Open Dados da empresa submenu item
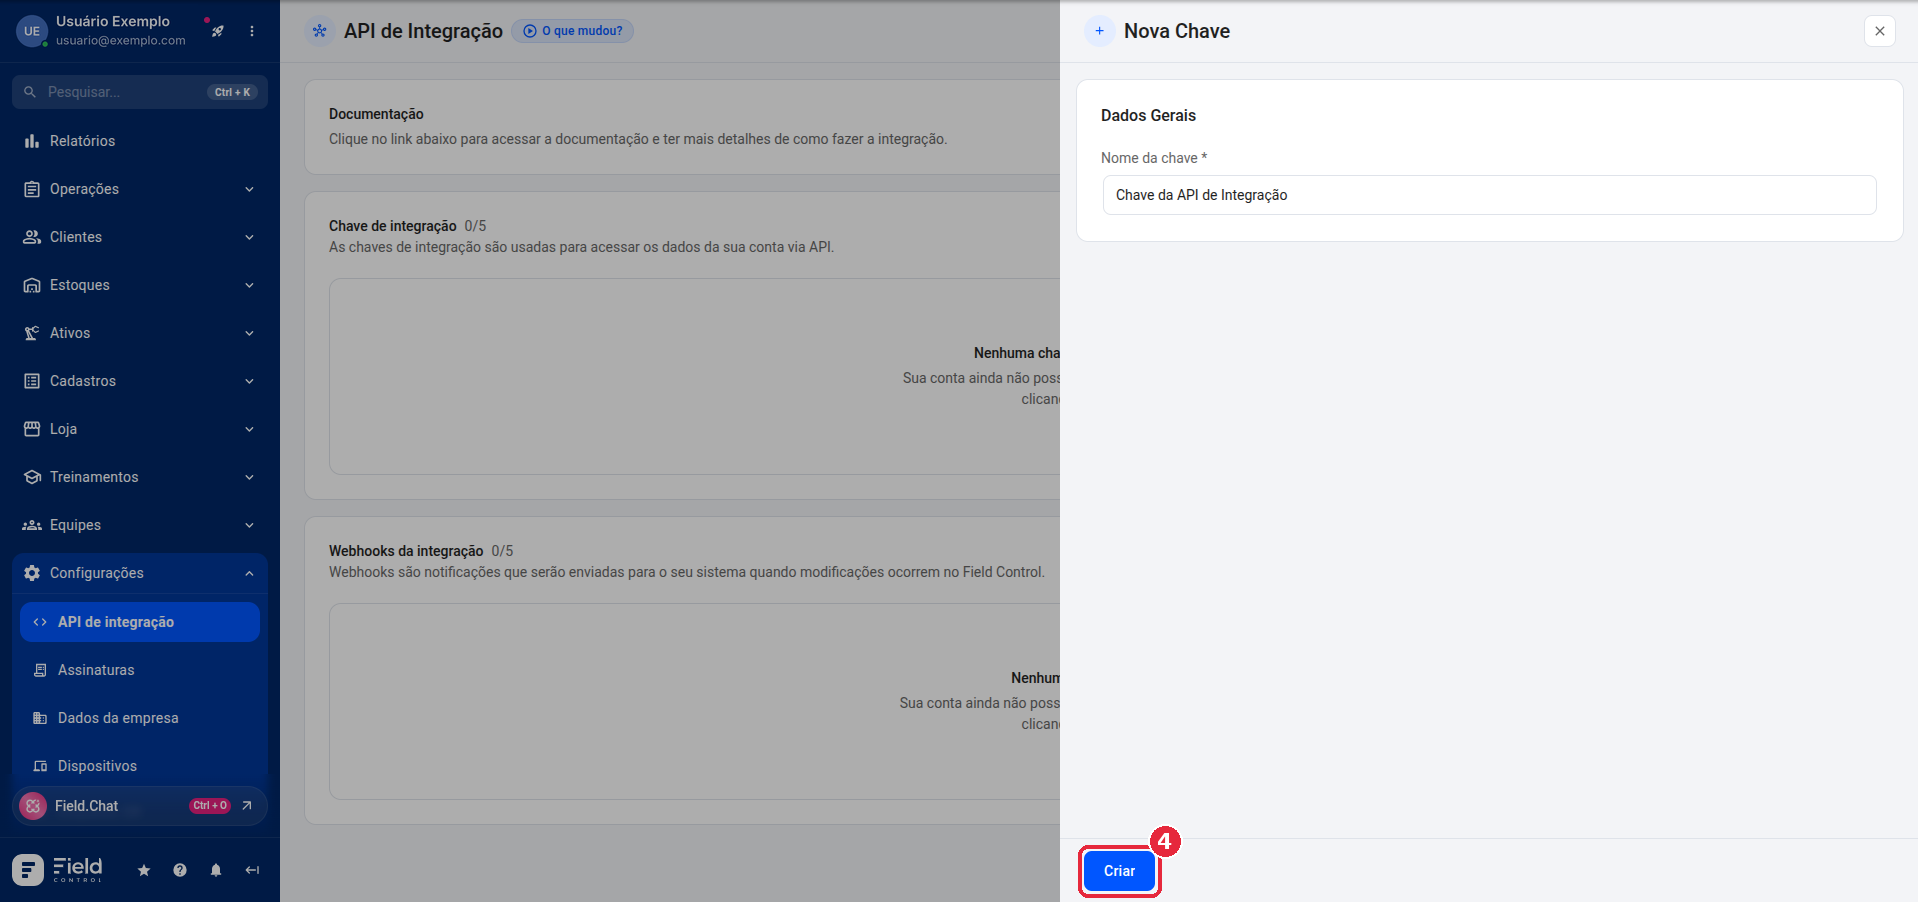Viewport: 1918px width, 902px height. 140,718
